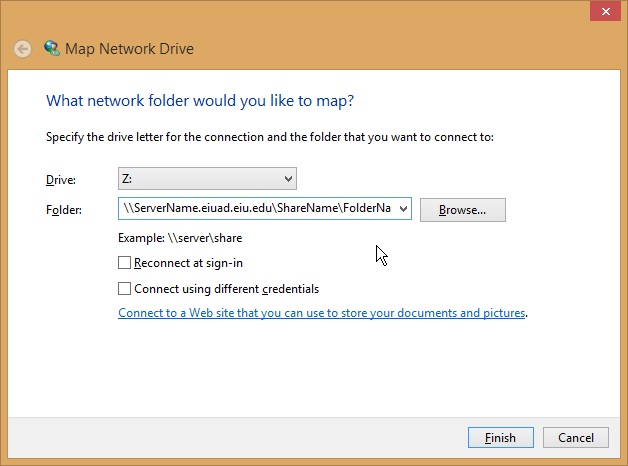628x466 pixels.
Task: Click the 'Reconnect at sign-in' label text
Action: [189, 263]
